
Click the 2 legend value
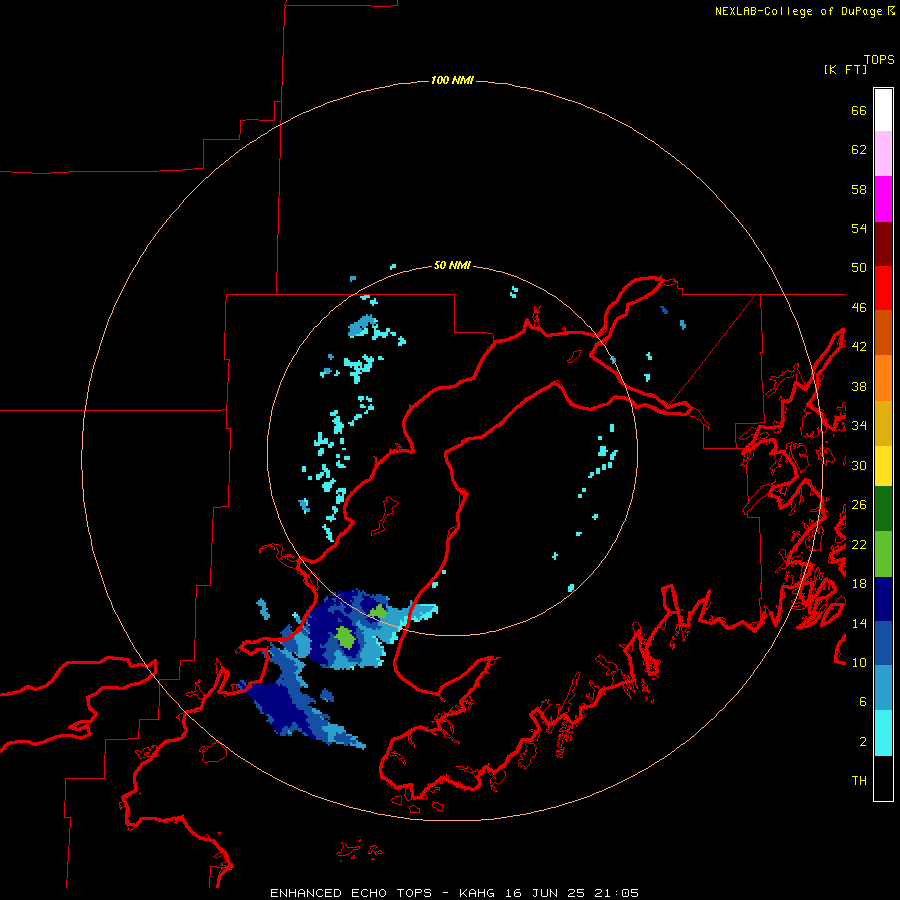tap(863, 742)
